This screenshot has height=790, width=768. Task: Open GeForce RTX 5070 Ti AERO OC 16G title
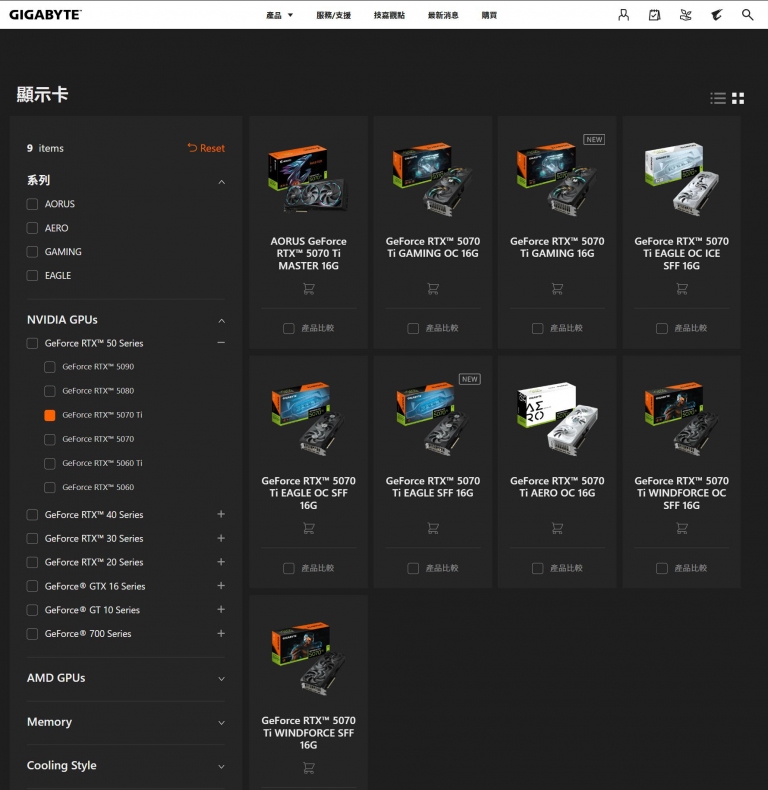557,487
